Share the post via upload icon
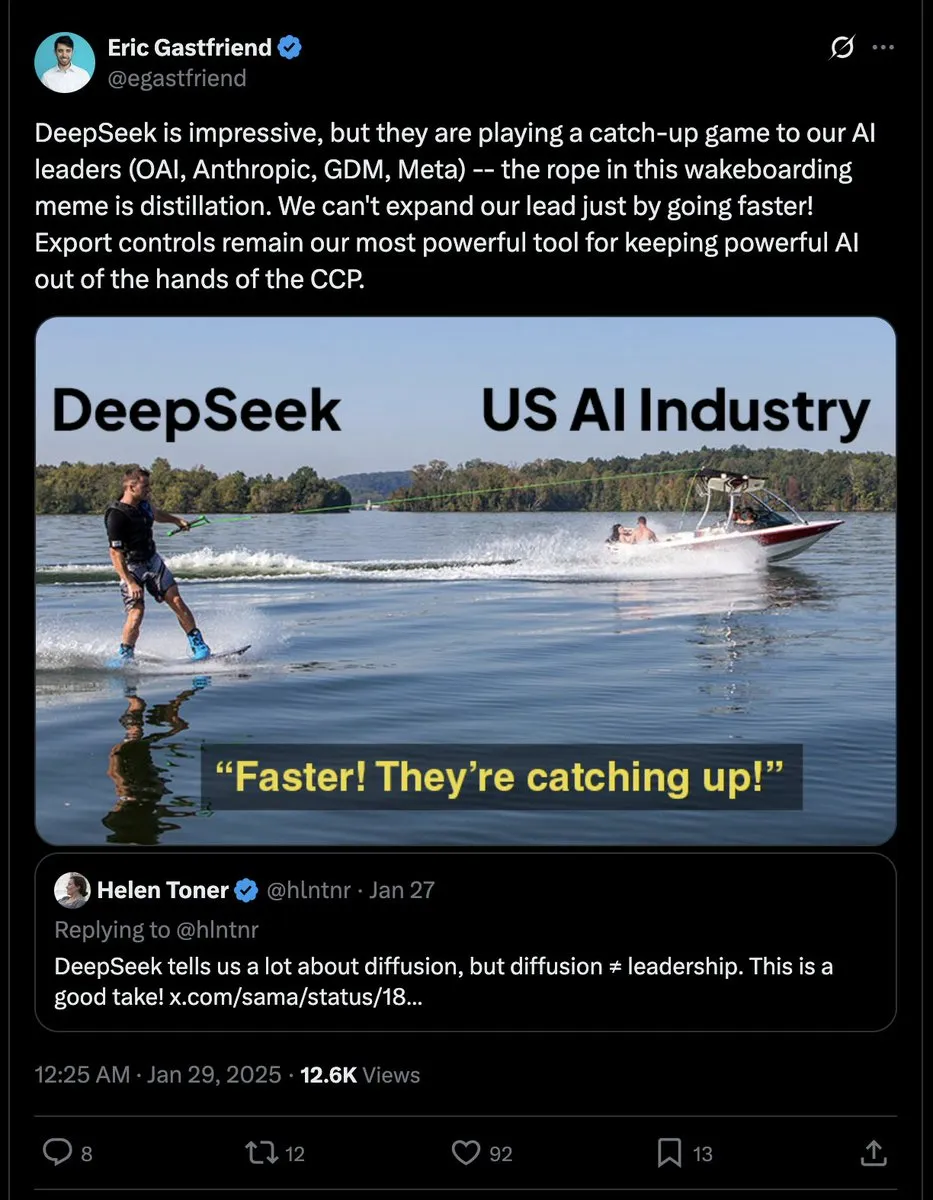933x1200 pixels. (x=873, y=1153)
